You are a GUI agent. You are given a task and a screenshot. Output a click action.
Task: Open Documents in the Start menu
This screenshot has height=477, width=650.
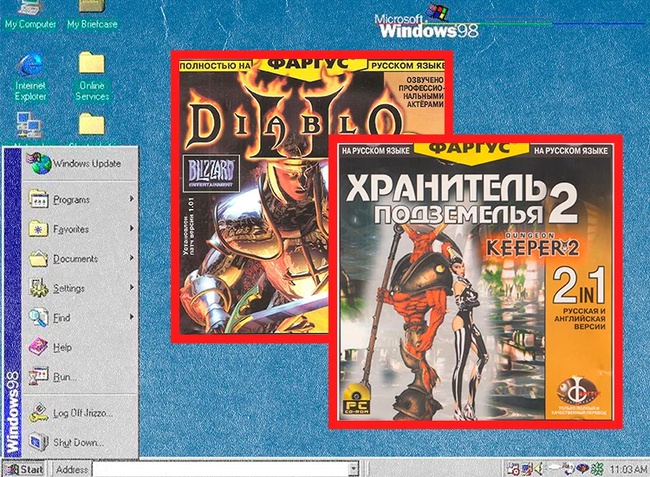point(80,259)
